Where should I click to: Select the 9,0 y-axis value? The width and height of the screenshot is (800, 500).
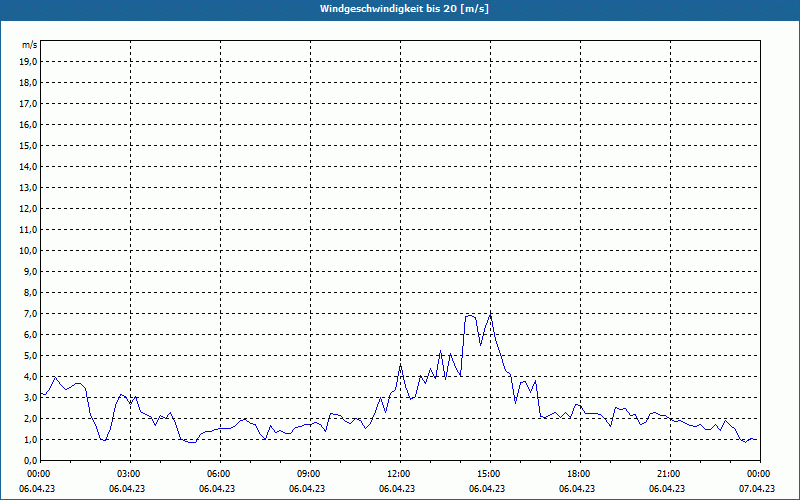click(30, 271)
